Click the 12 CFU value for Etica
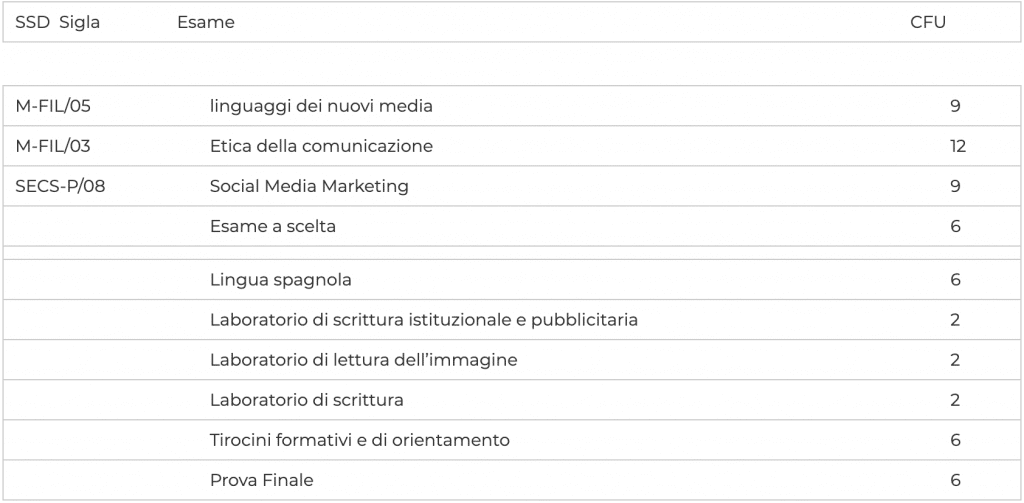This screenshot has width=1024, height=503. click(x=958, y=146)
